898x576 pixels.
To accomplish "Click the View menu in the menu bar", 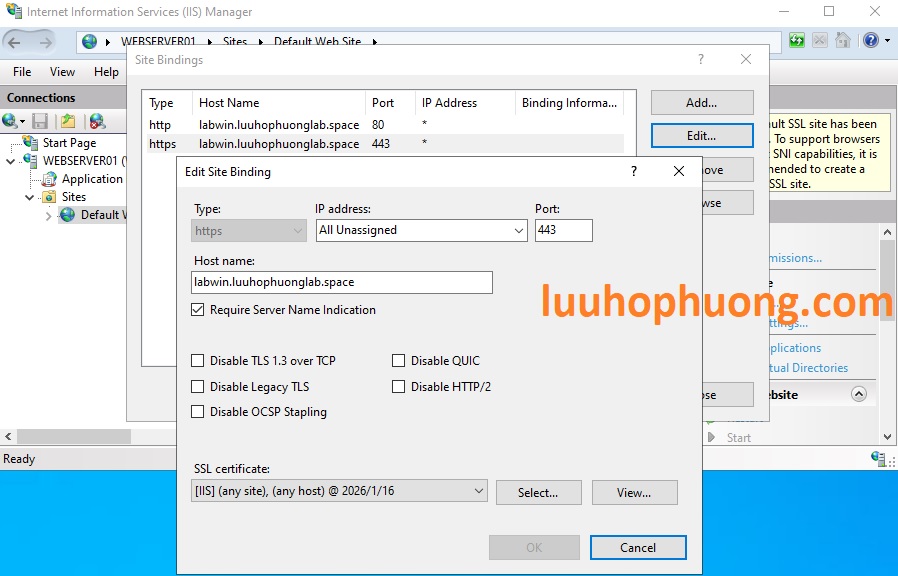I will click(x=62, y=71).
